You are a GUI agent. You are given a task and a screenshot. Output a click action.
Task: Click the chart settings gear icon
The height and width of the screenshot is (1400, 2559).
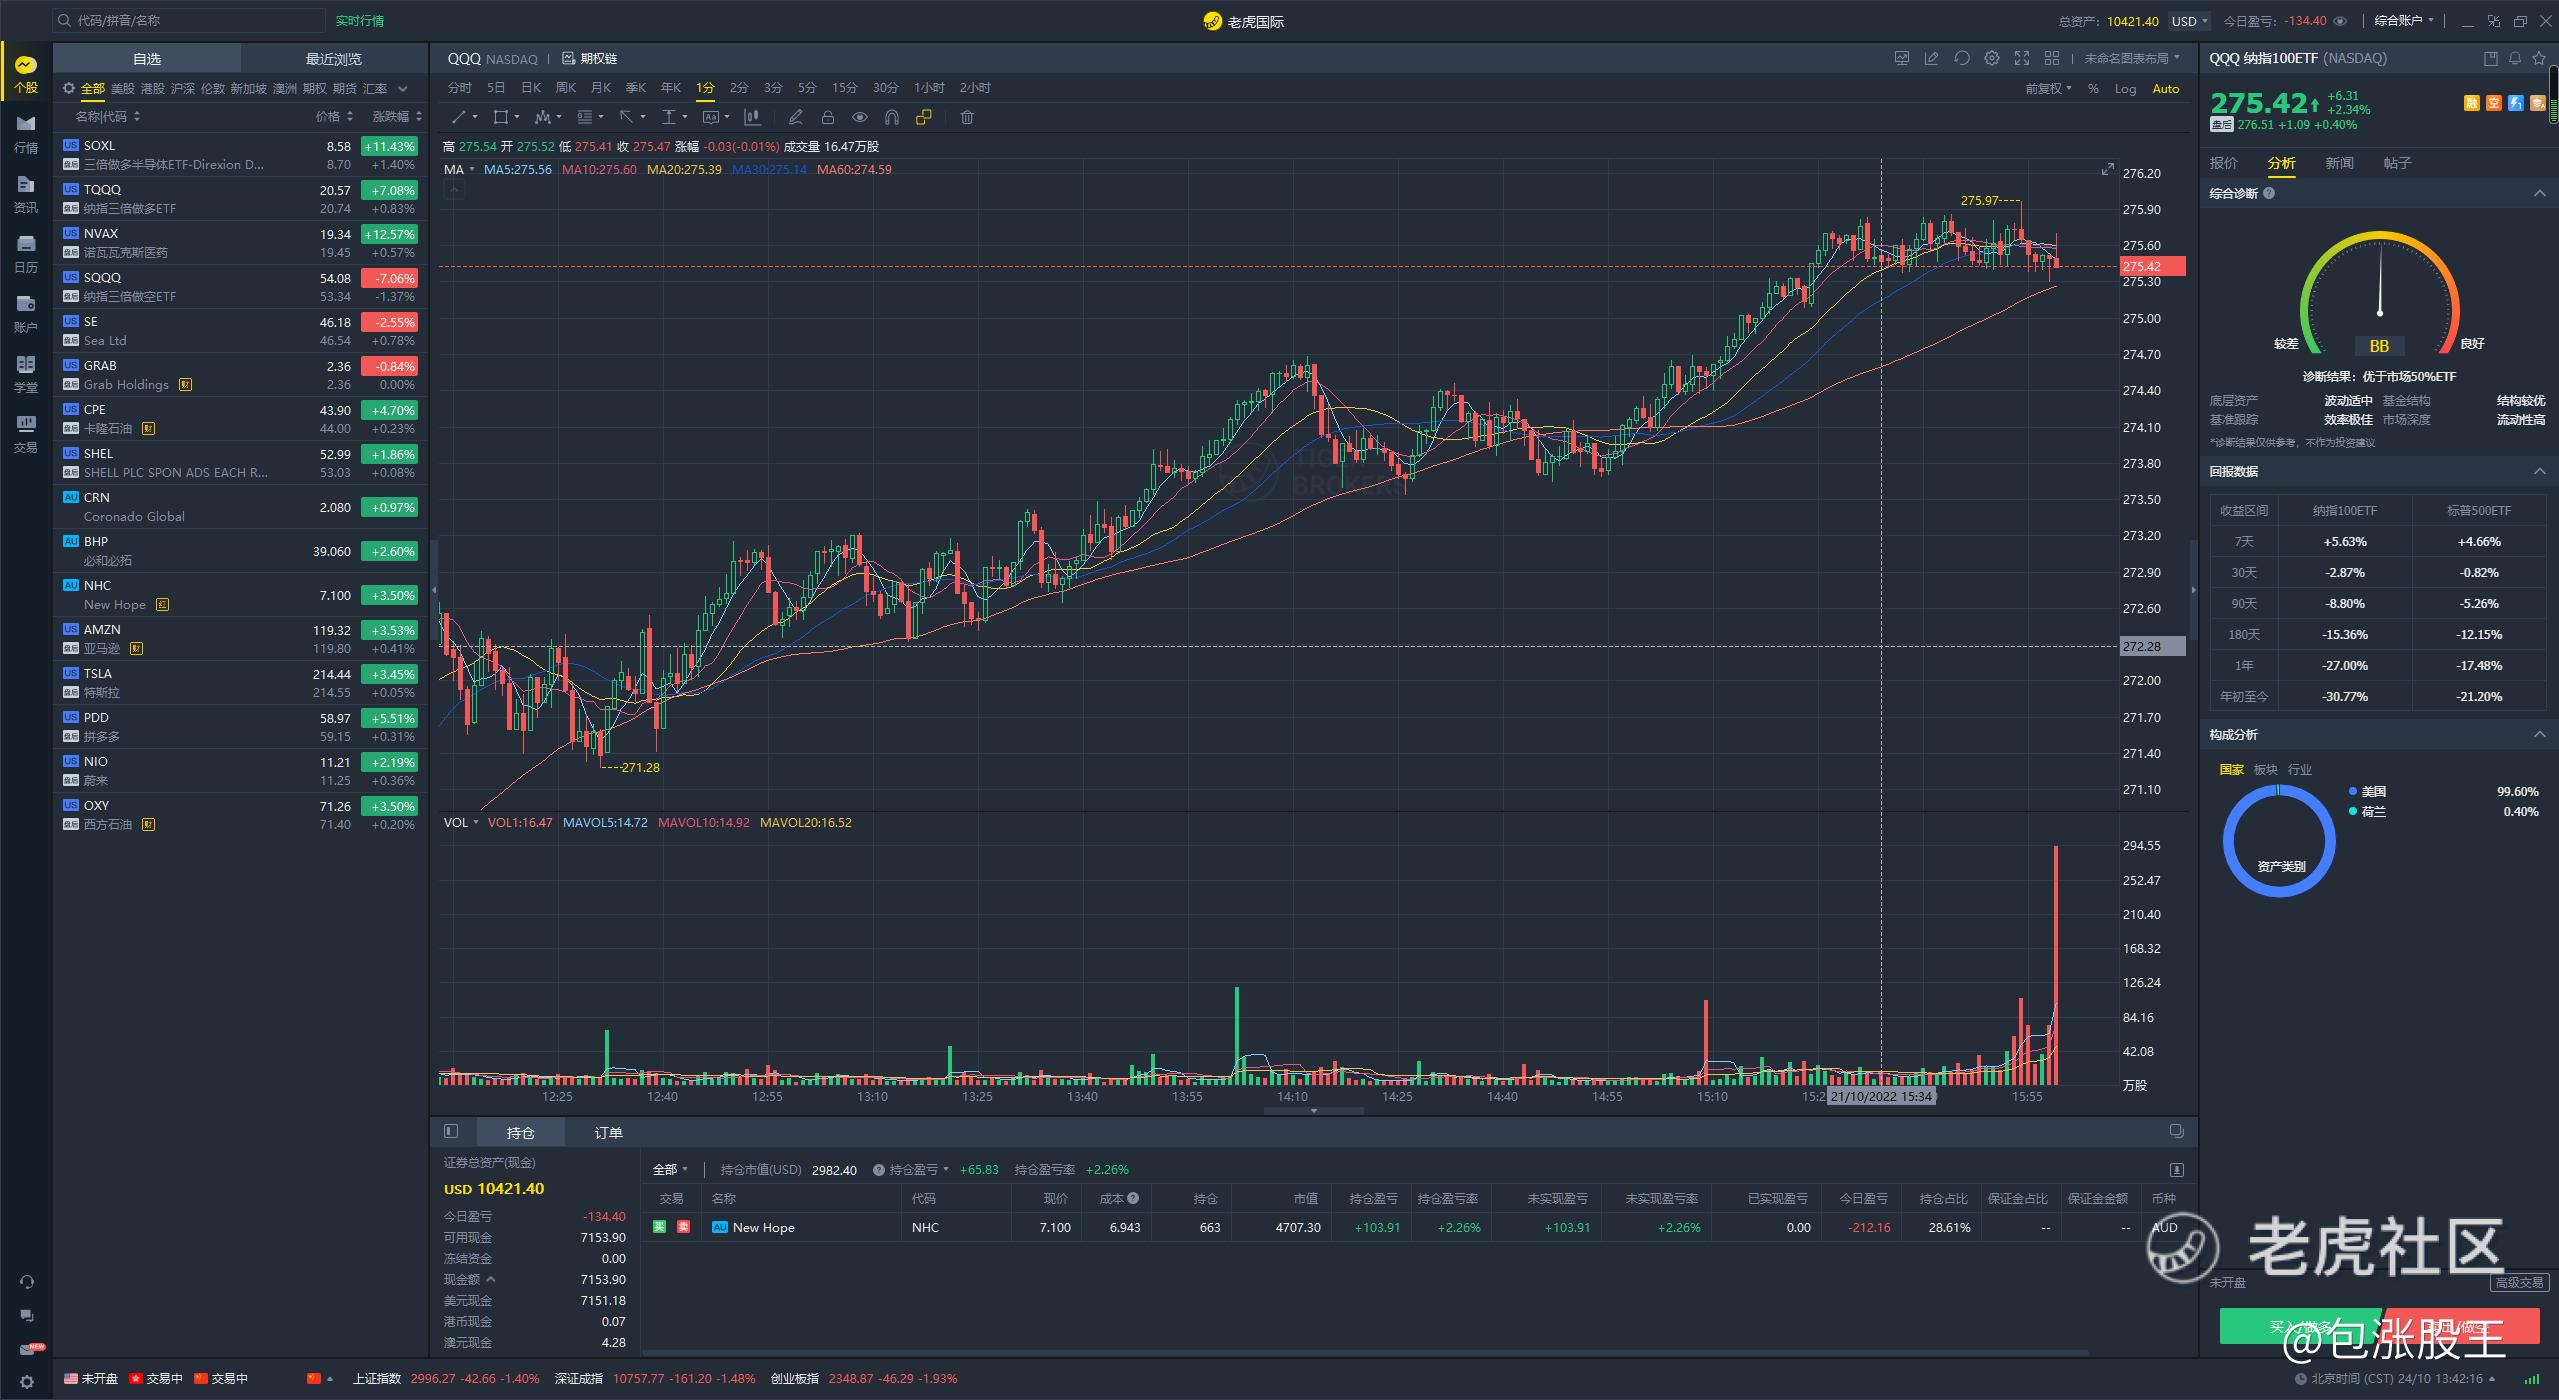(1991, 59)
